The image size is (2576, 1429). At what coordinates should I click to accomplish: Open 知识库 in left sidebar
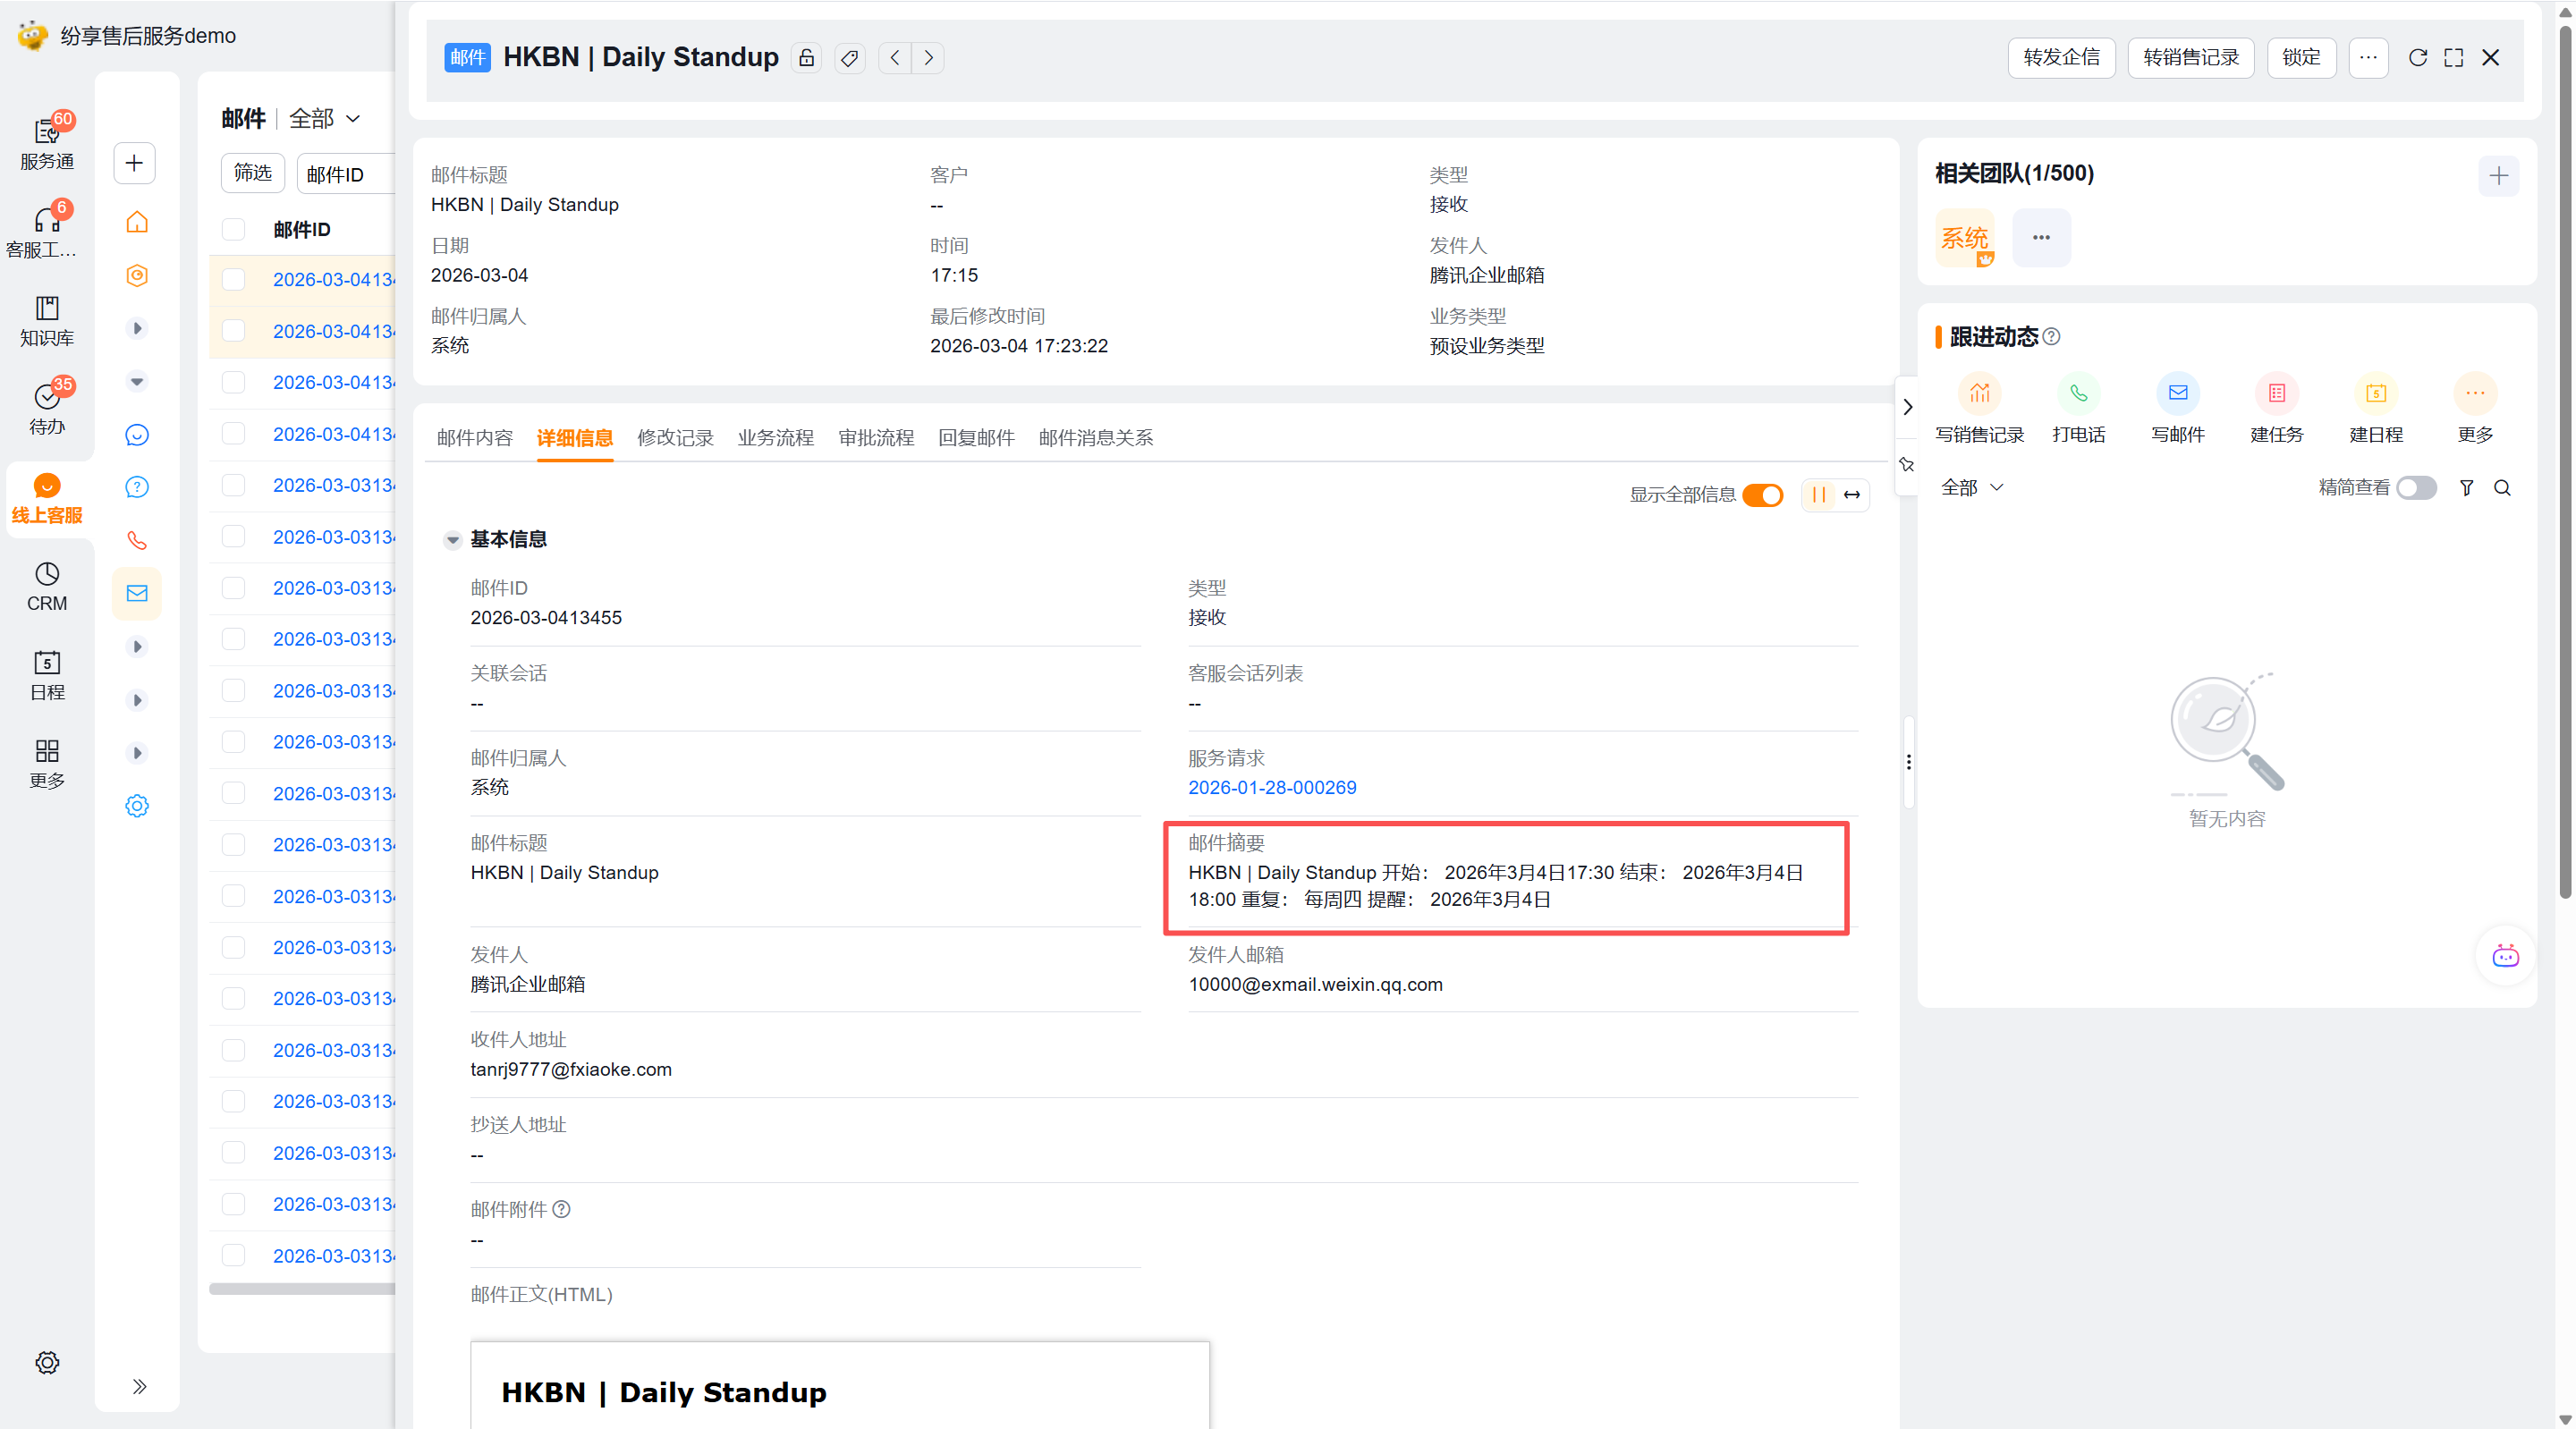(47, 320)
